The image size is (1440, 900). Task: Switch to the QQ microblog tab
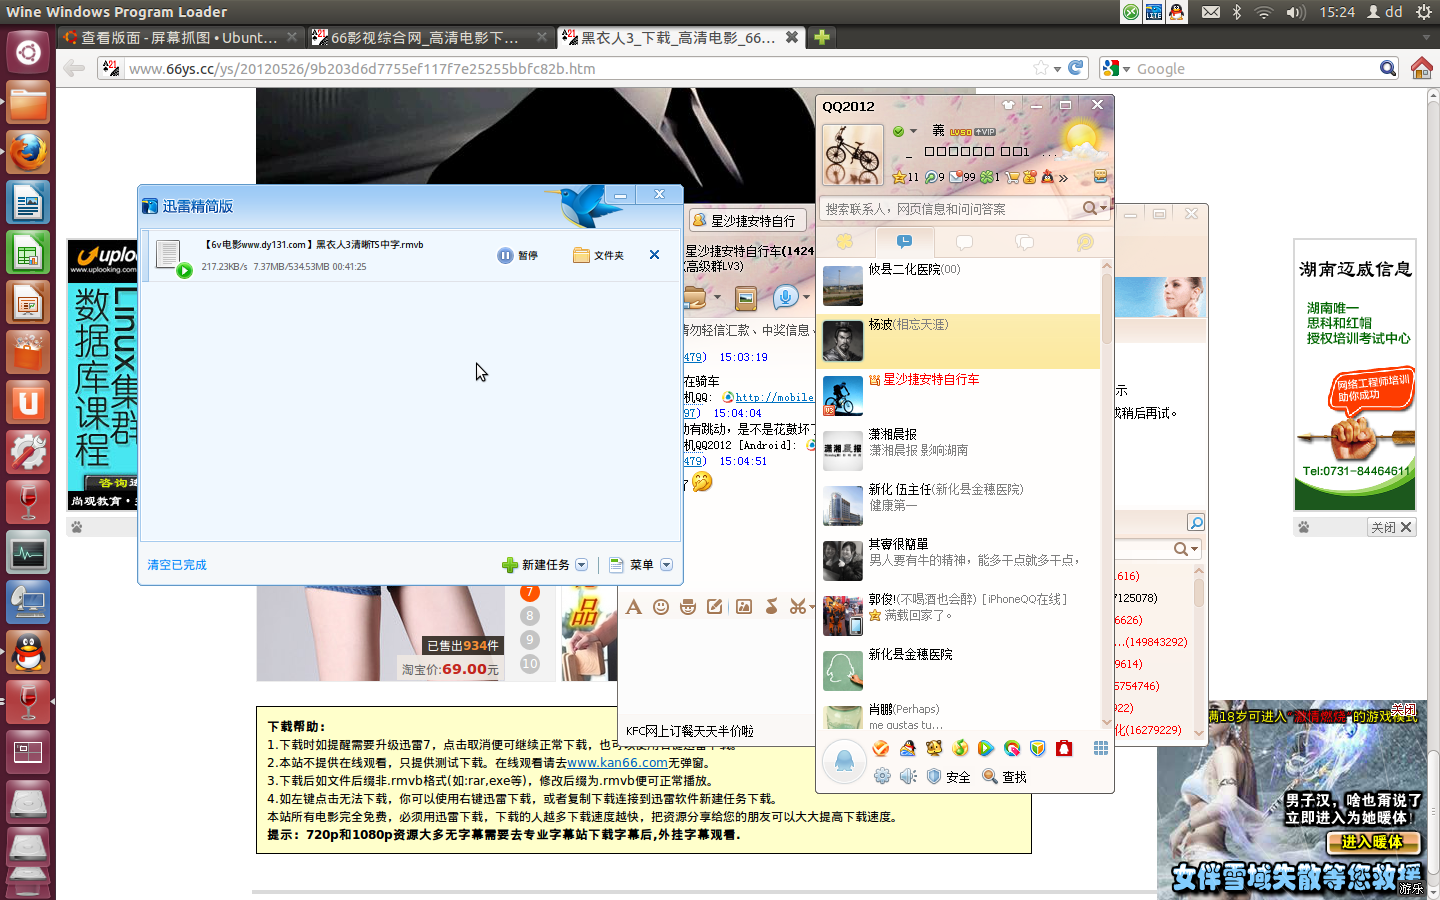[x=1084, y=242]
